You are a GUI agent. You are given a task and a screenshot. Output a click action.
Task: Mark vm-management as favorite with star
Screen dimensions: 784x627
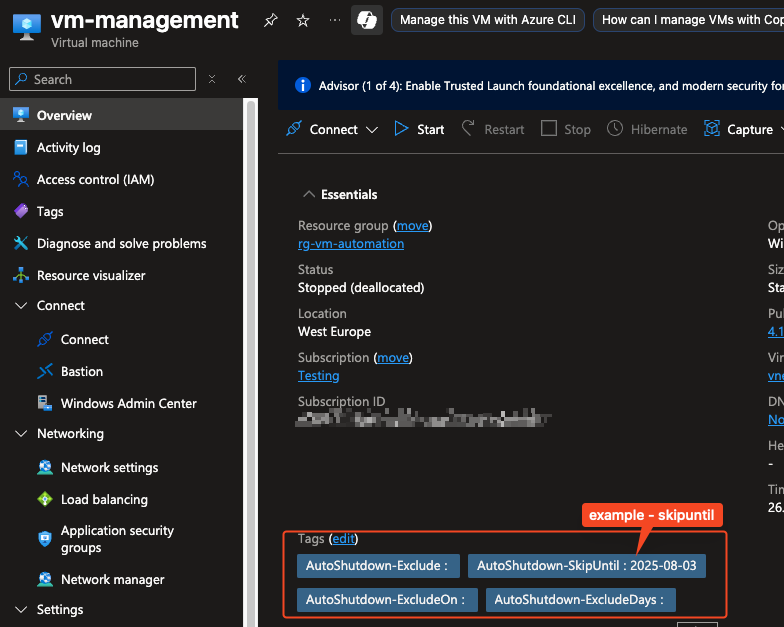tap(303, 20)
